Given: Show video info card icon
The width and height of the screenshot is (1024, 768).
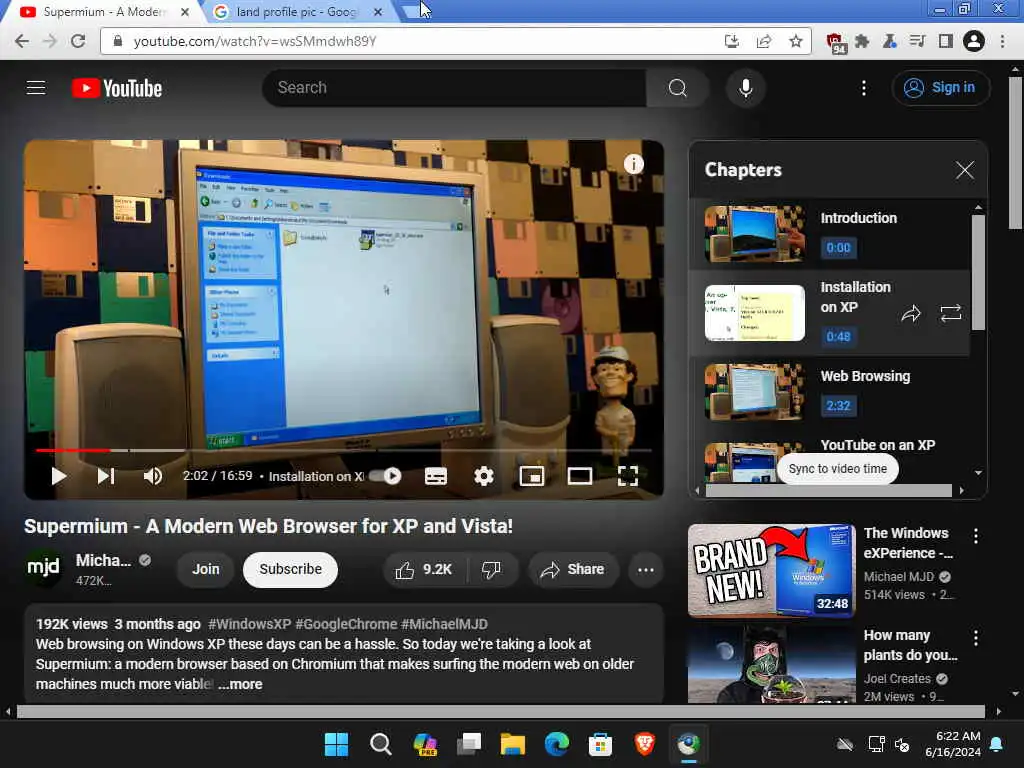Looking at the screenshot, I should [x=633, y=164].
